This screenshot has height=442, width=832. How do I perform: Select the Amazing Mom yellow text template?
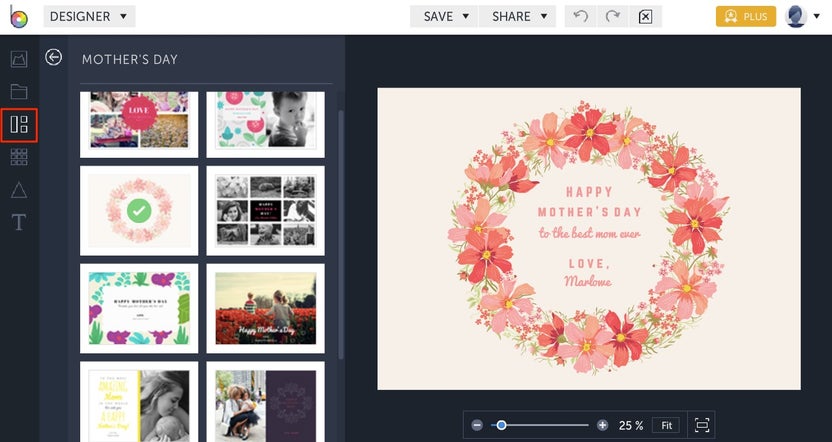point(139,402)
